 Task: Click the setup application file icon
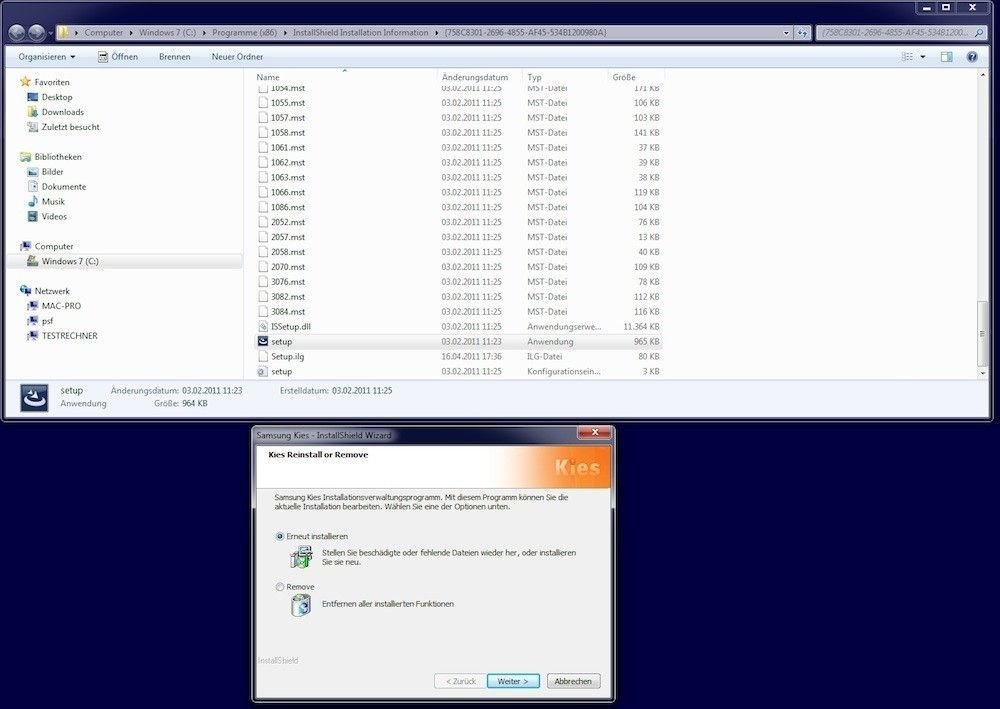(x=263, y=341)
